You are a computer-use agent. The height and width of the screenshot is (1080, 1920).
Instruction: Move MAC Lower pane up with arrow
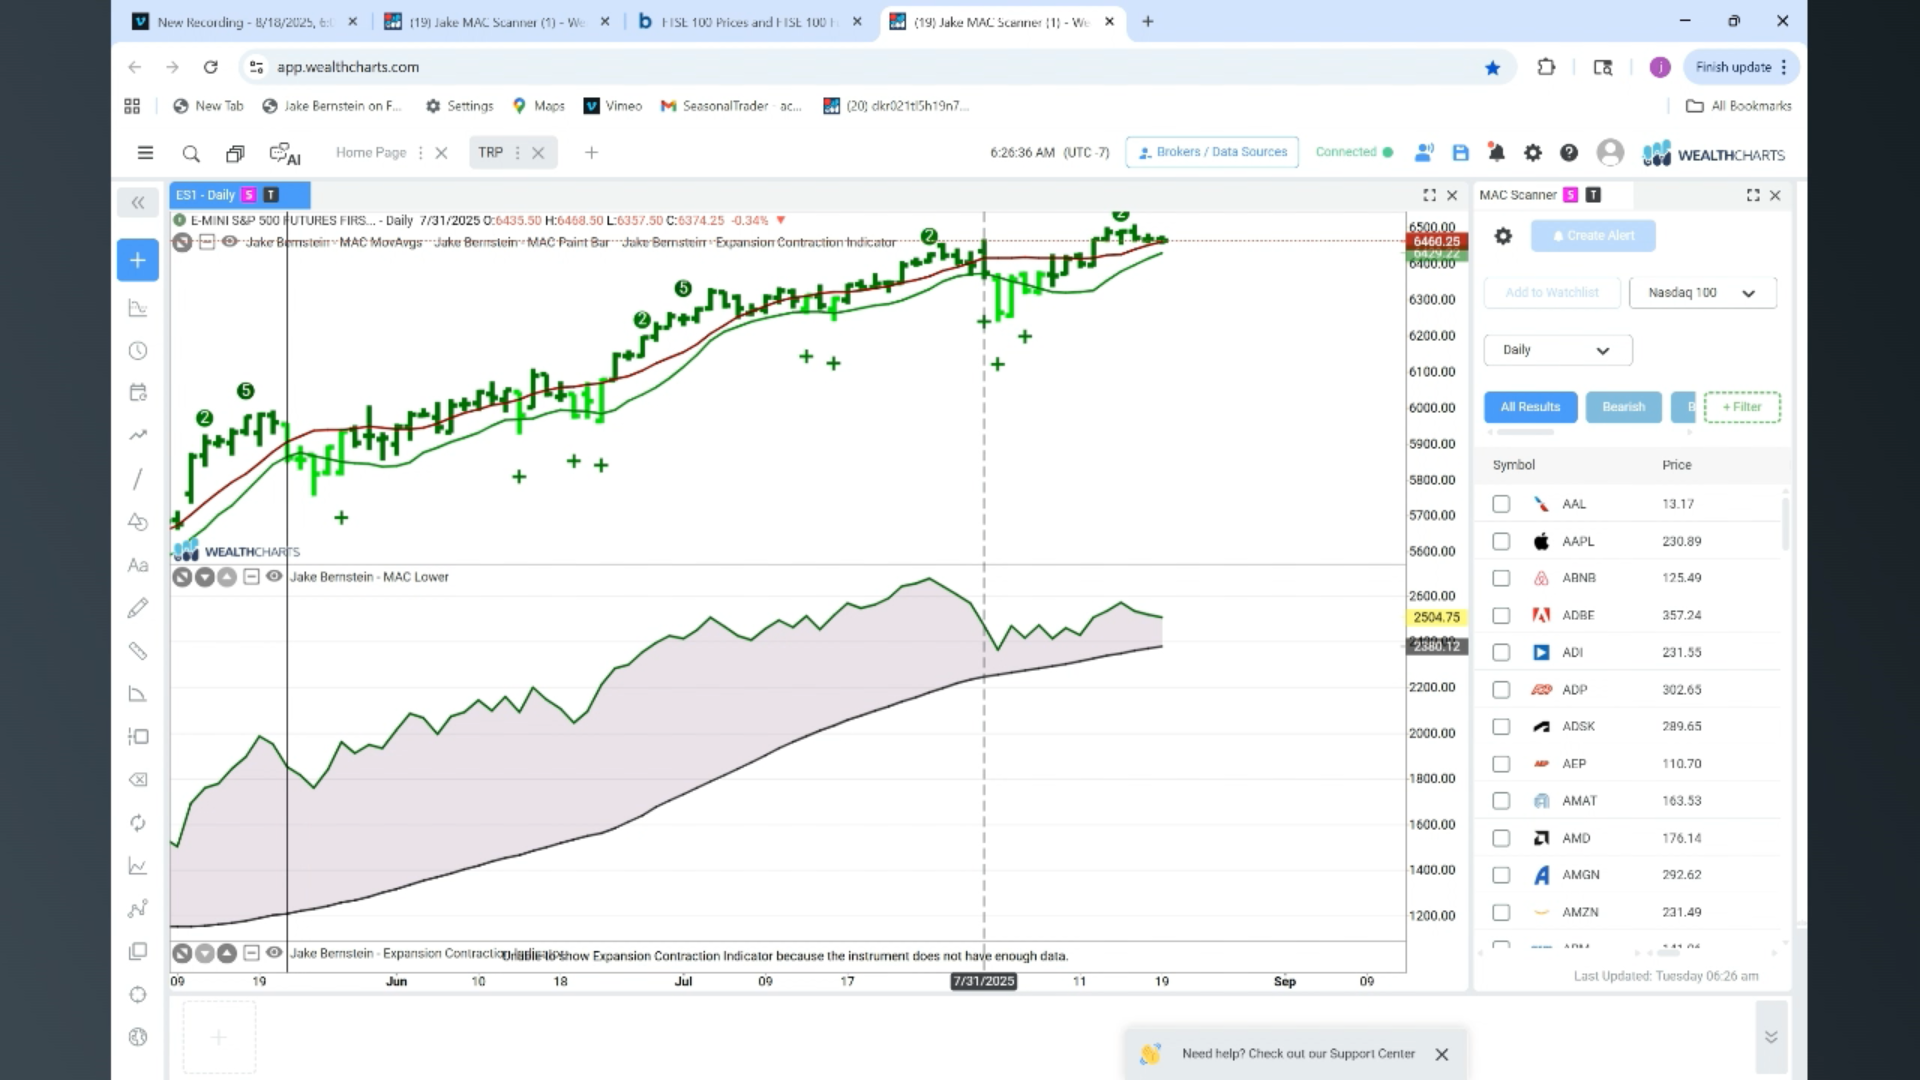pos(227,577)
